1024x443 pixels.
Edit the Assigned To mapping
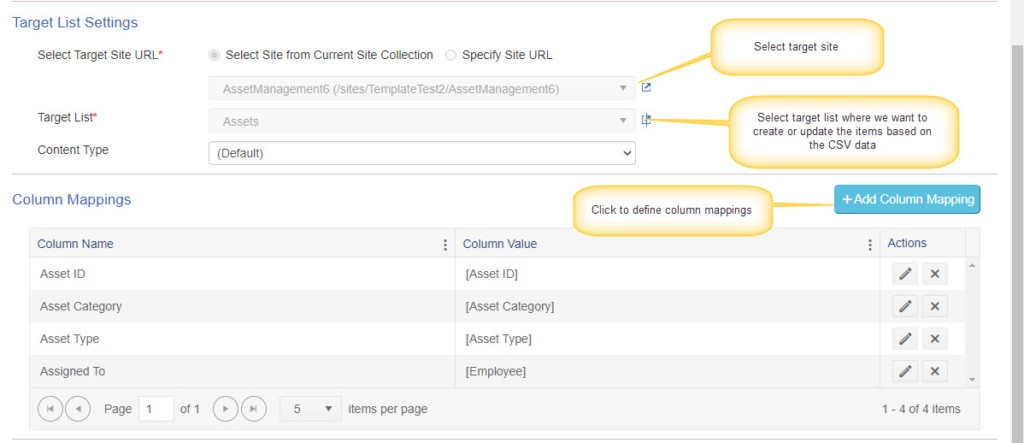(904, 371)
